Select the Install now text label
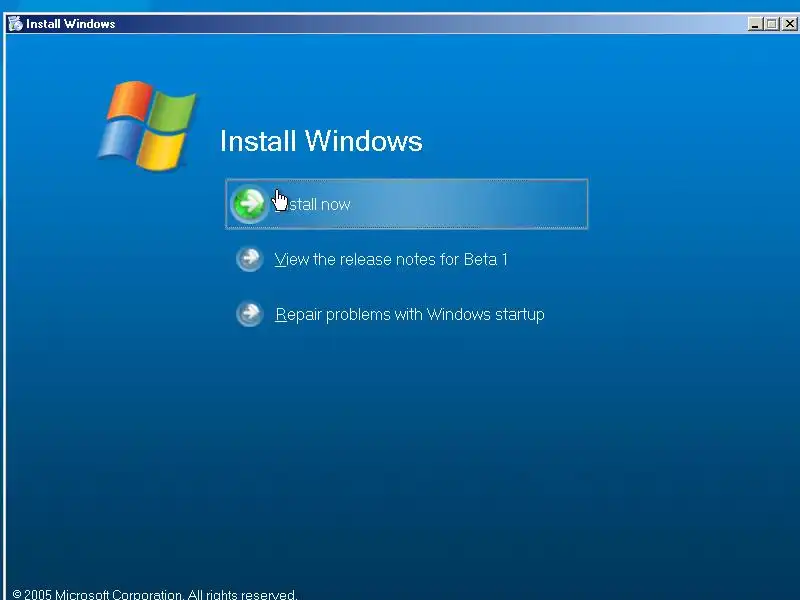 (312, 205)
